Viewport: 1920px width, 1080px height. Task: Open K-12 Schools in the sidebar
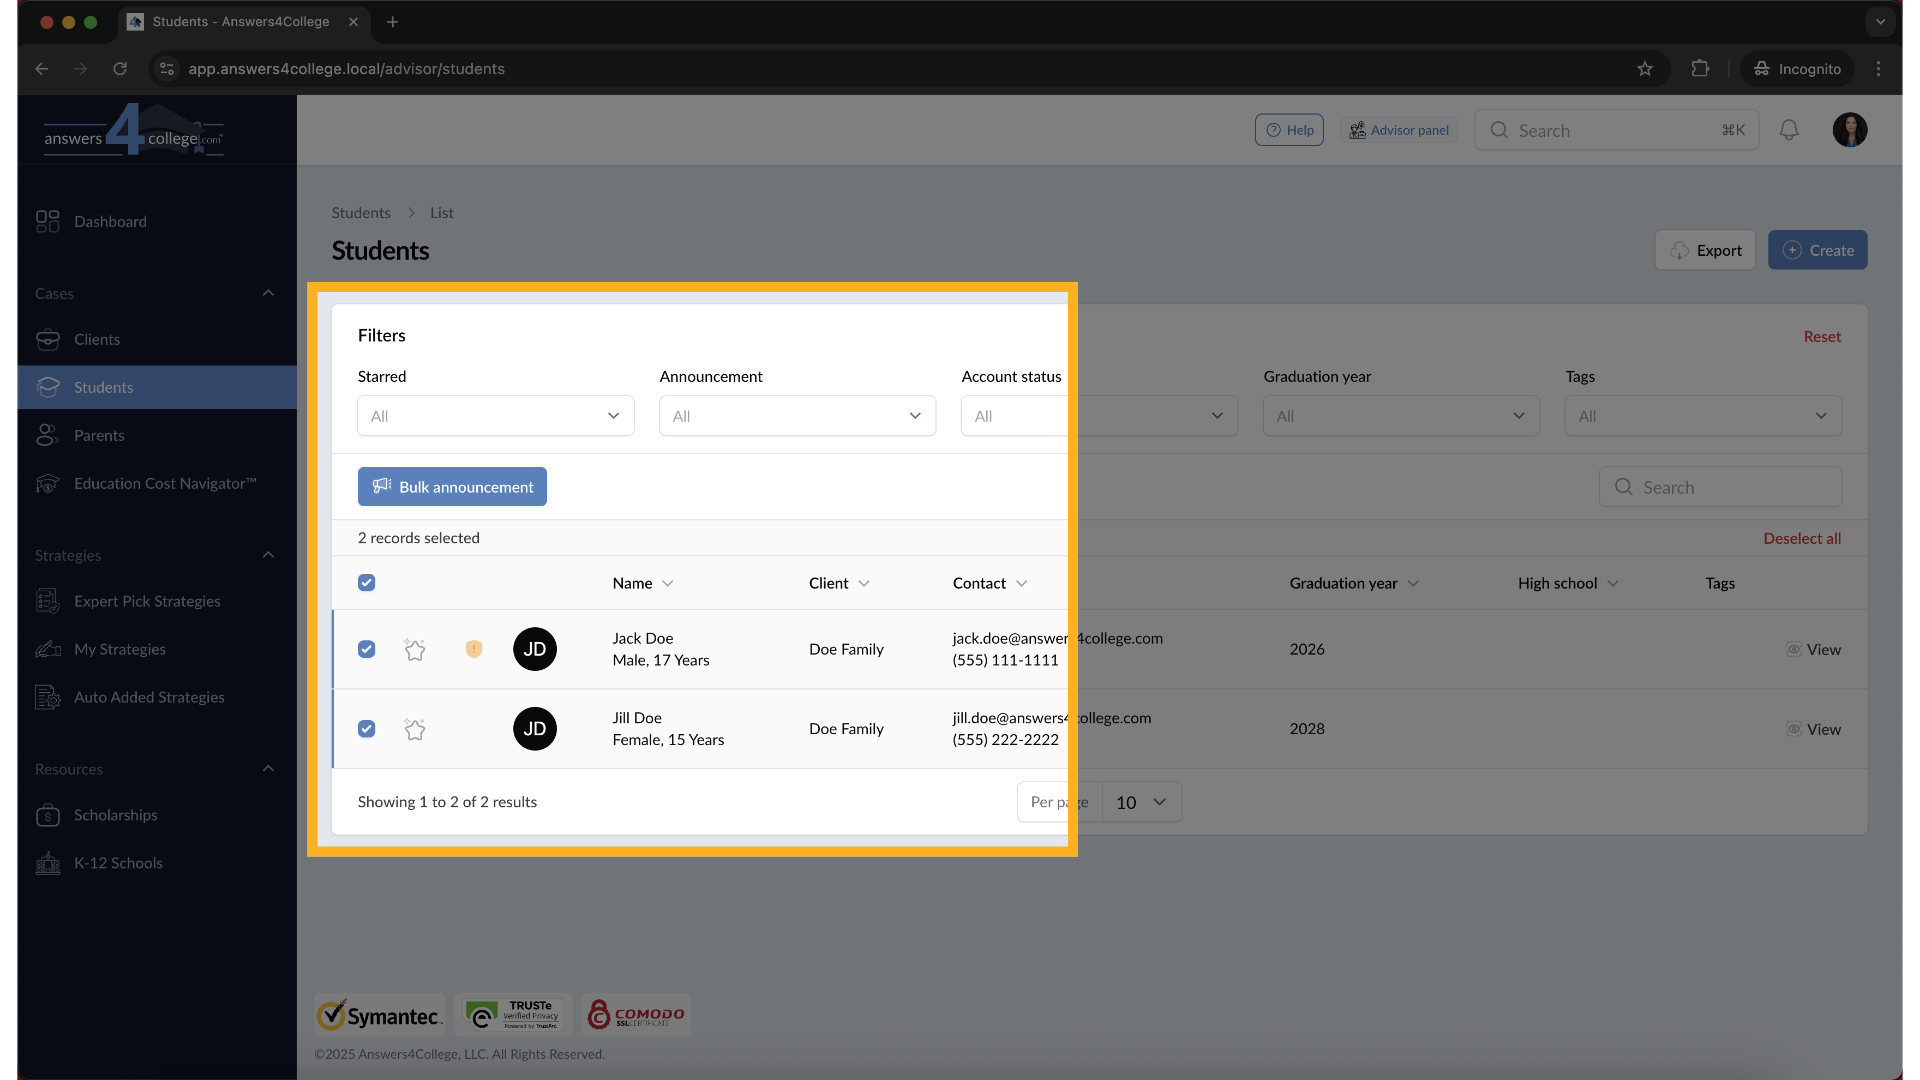(x=118, y=863)
